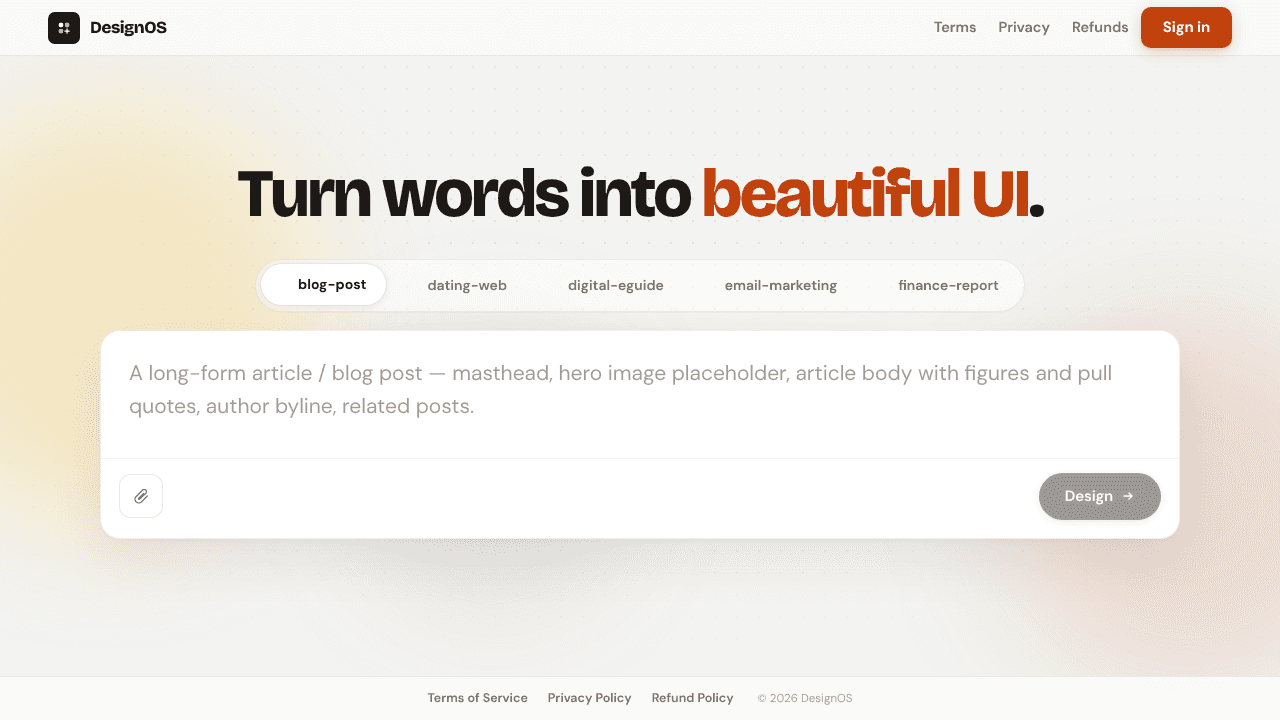
Task: Select the blog-post tab
Action: 324,285
